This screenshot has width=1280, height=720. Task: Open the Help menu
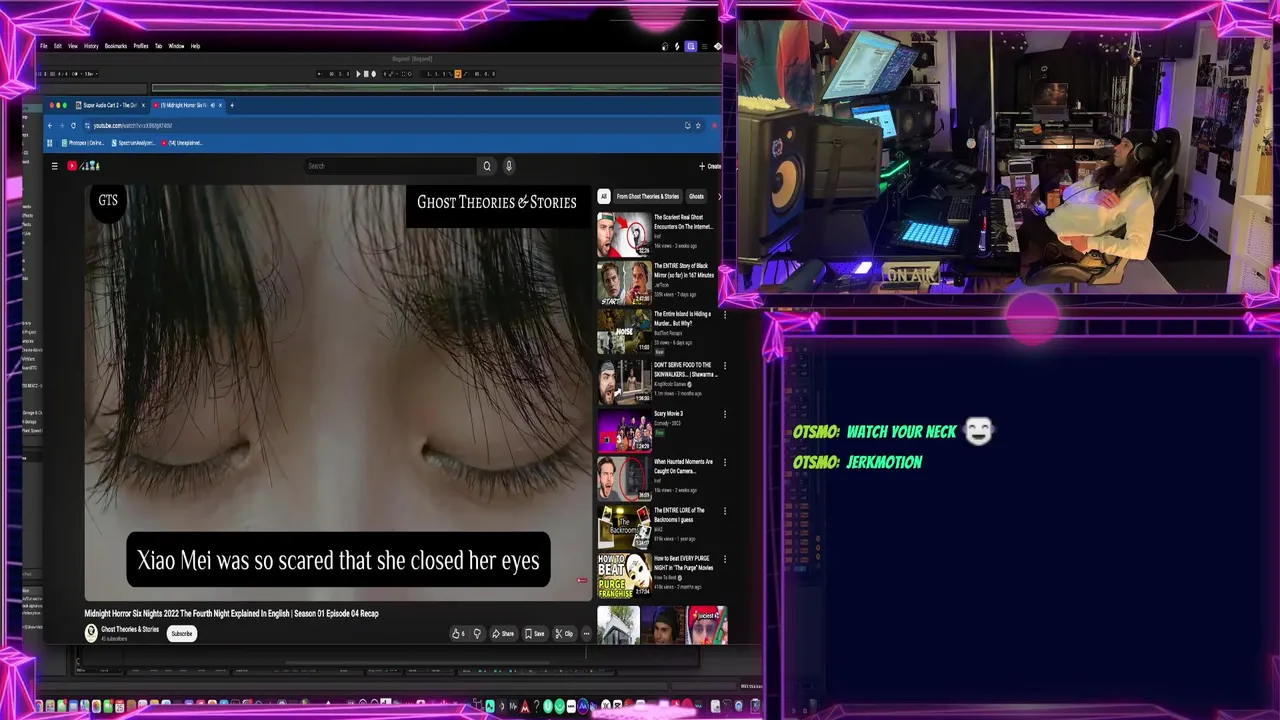click(195, 46)
